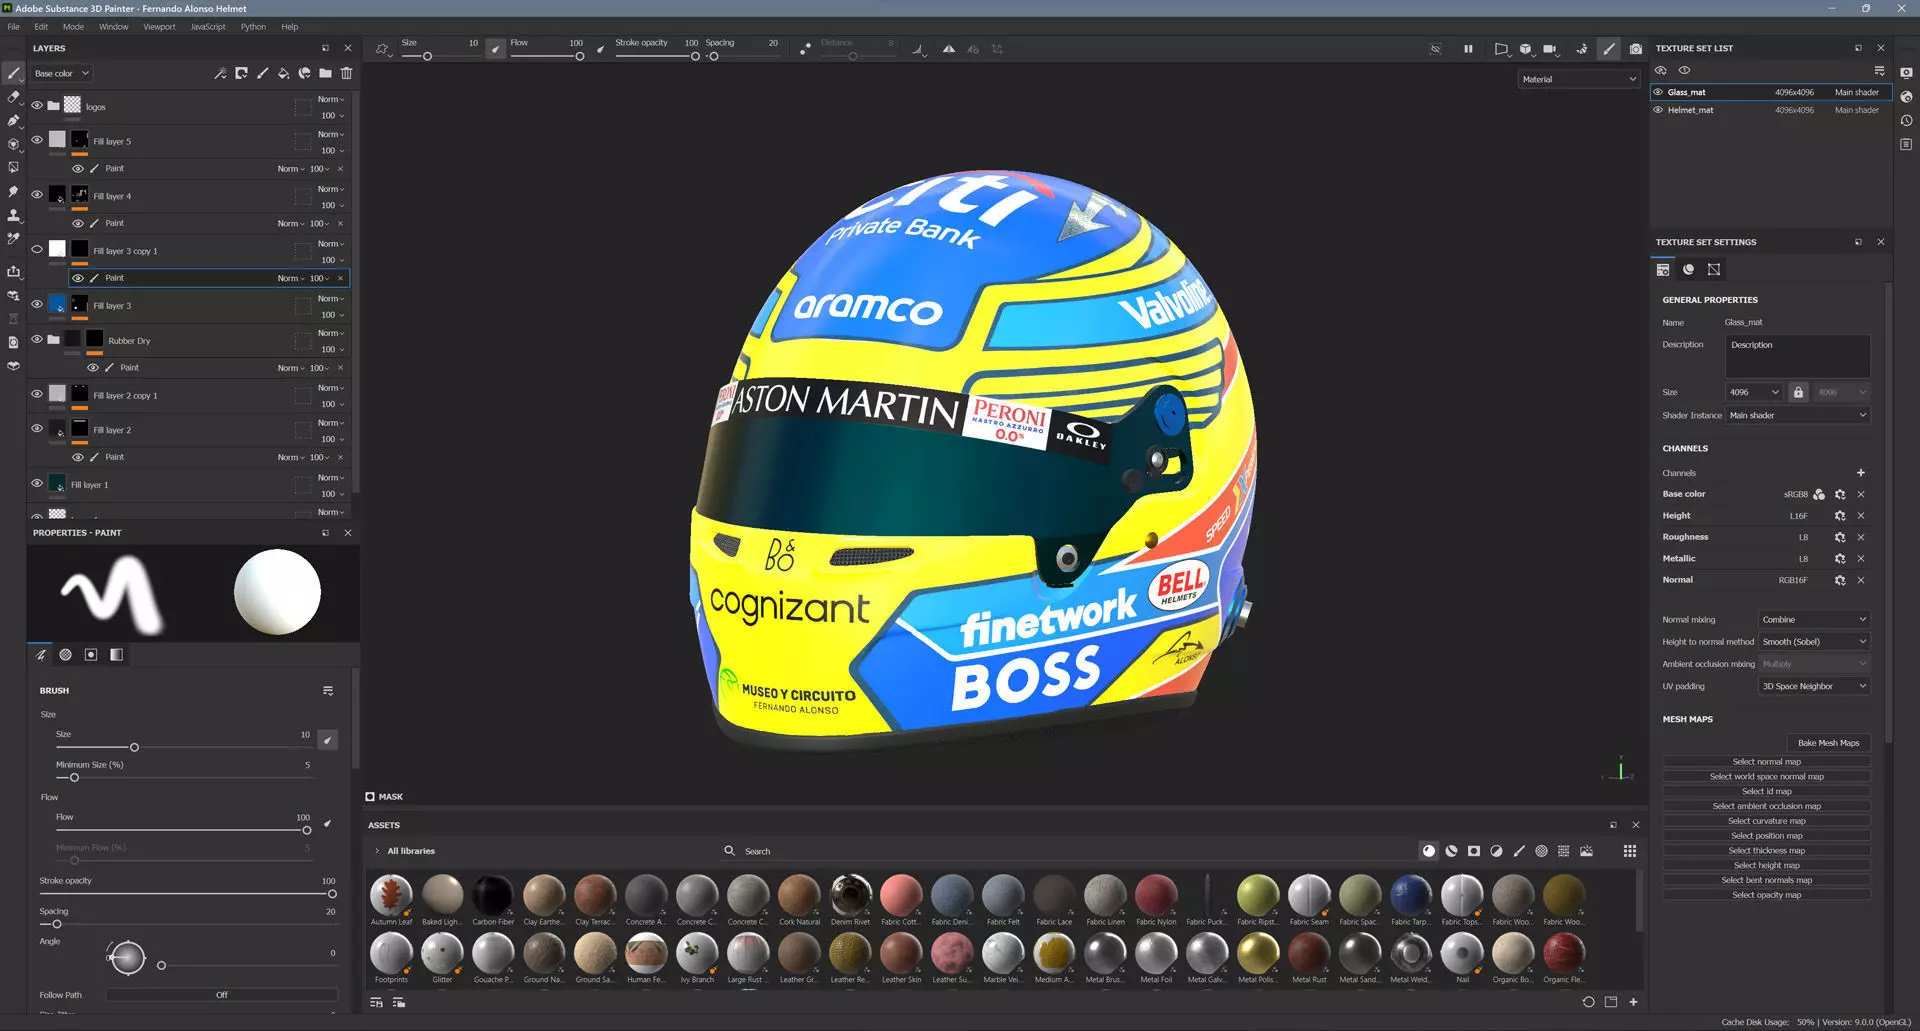Open the camera screenshot icon in the viewport toolbar
Image resolution: width=1920 pixels, height=1031 pixels.
click(1635, 48)
